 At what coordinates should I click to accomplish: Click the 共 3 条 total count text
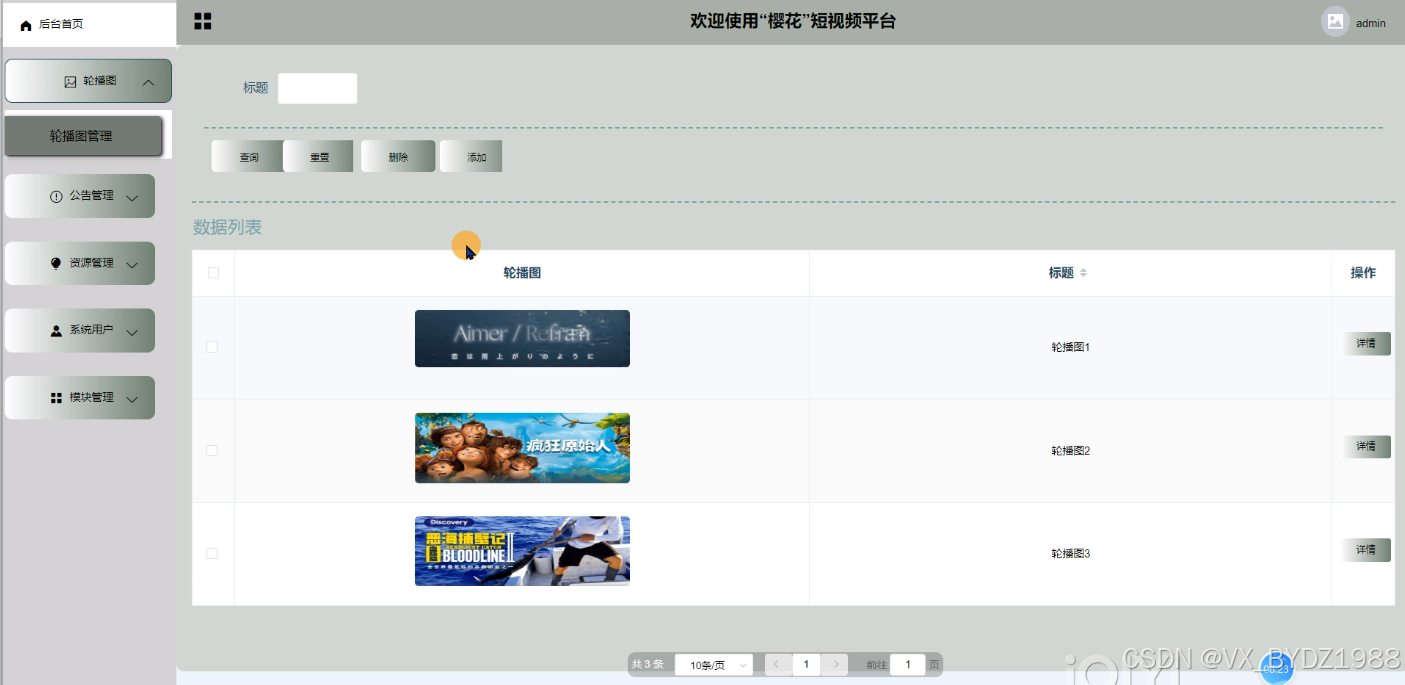pos(648,665)
